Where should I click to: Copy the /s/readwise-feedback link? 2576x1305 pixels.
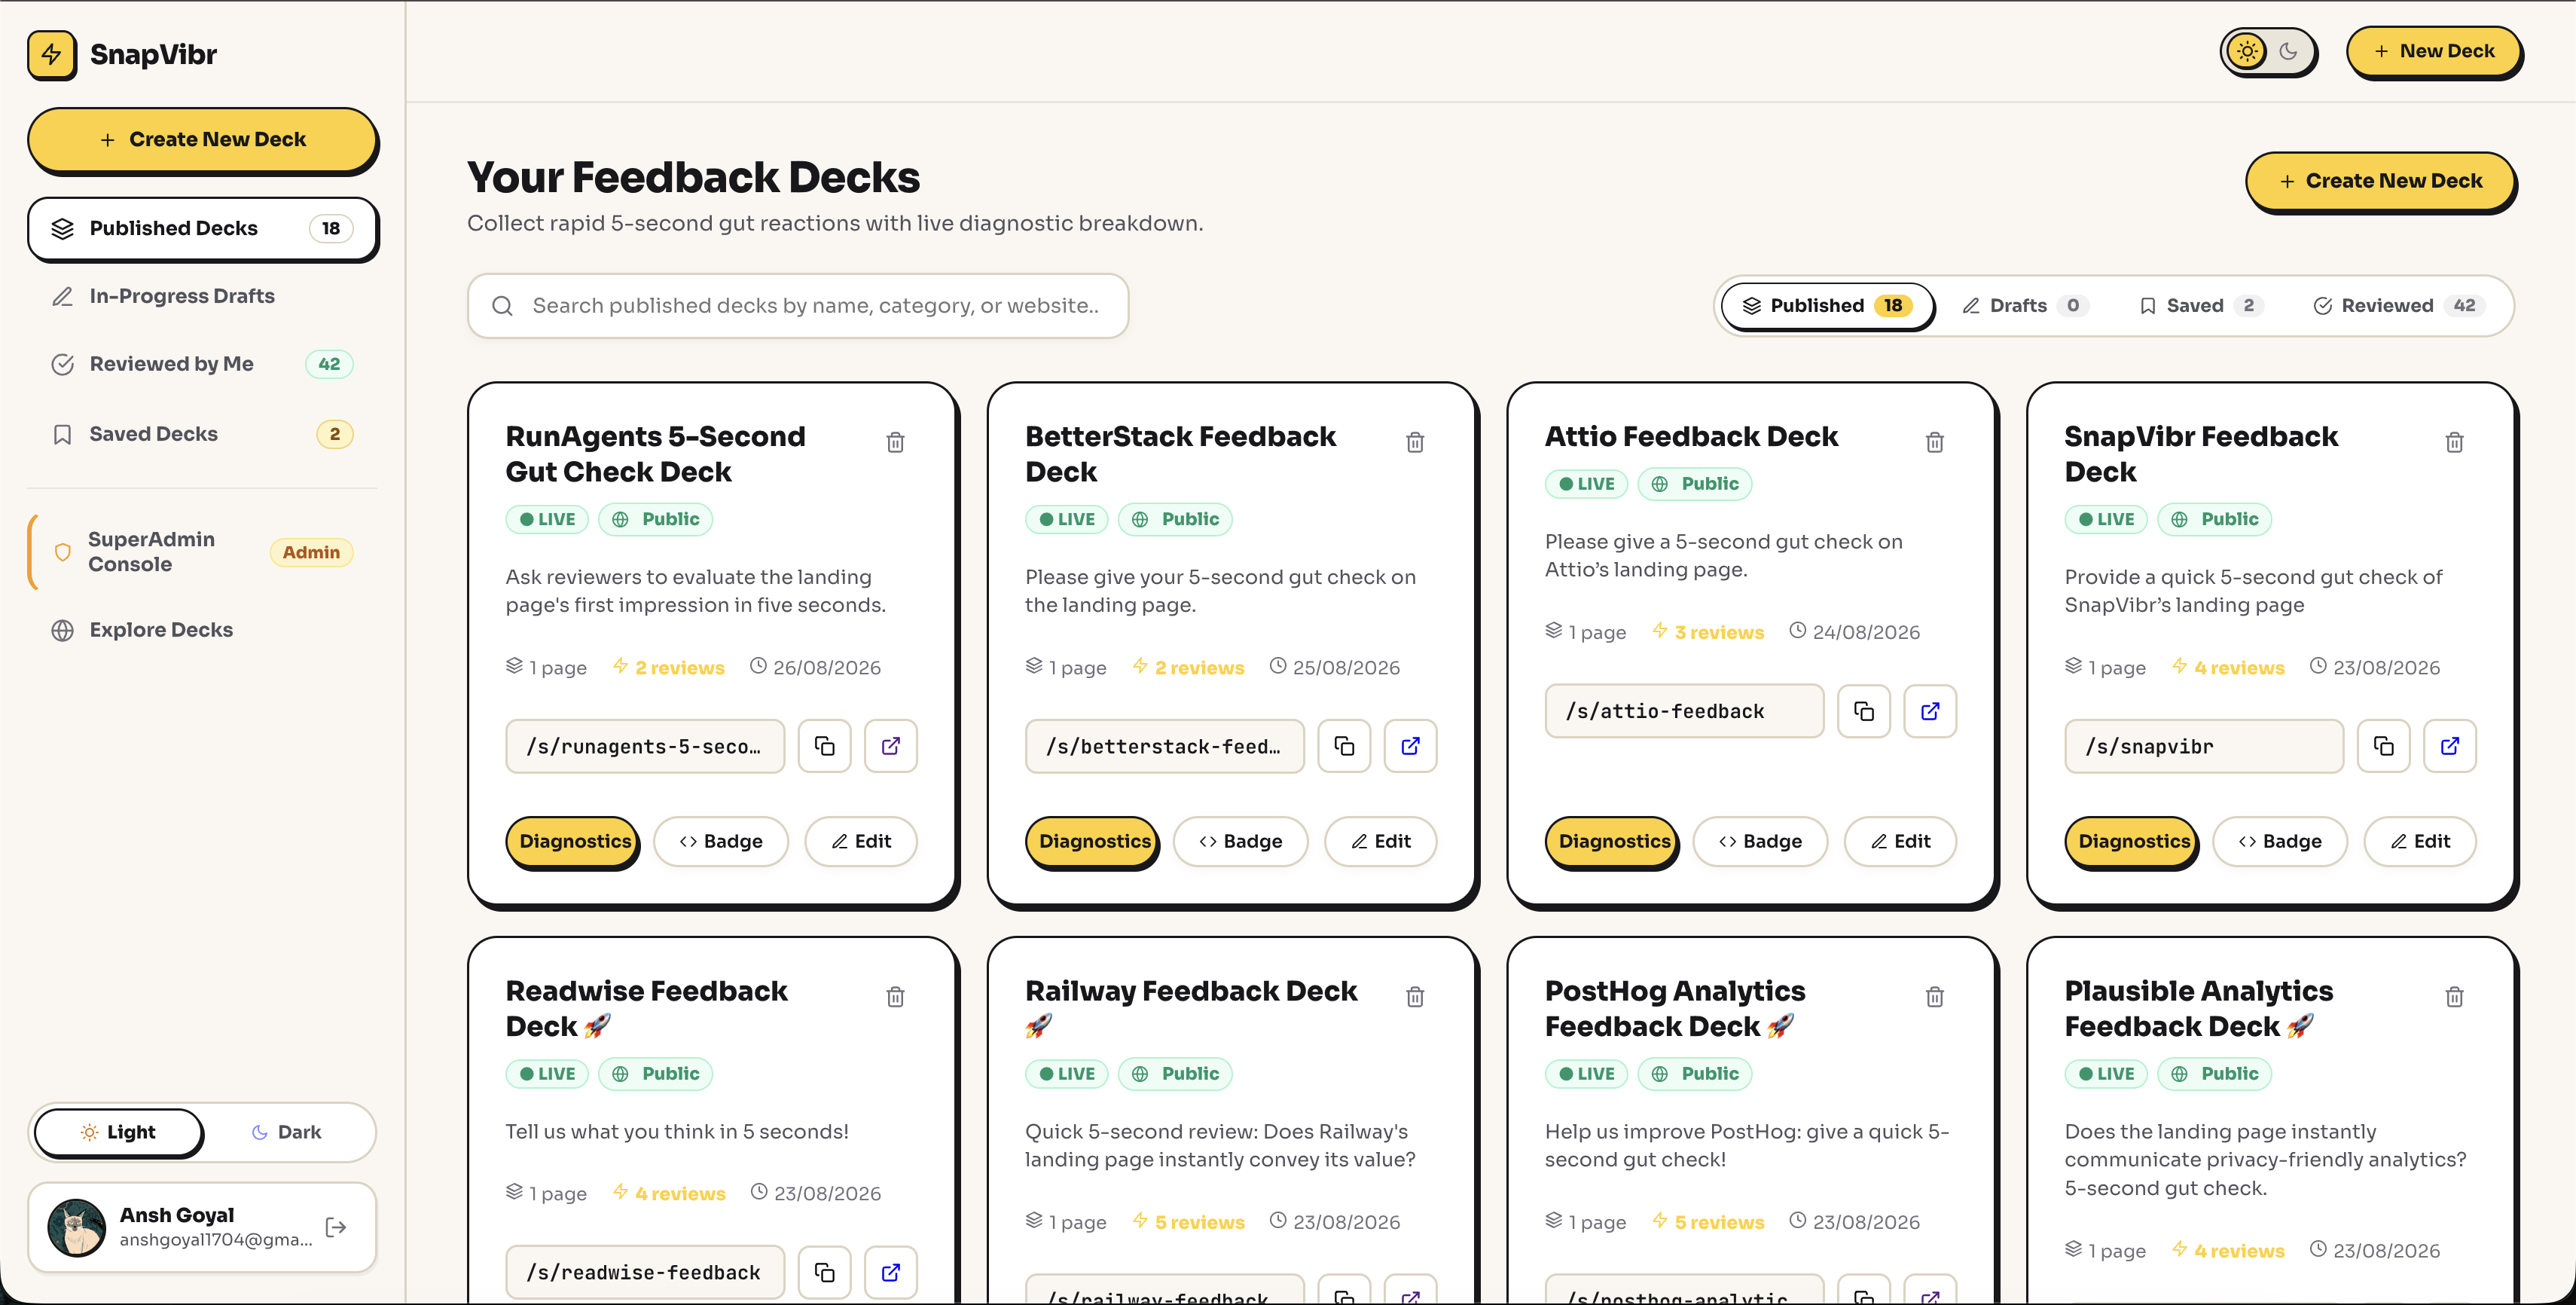click(x=825, y=1272)
